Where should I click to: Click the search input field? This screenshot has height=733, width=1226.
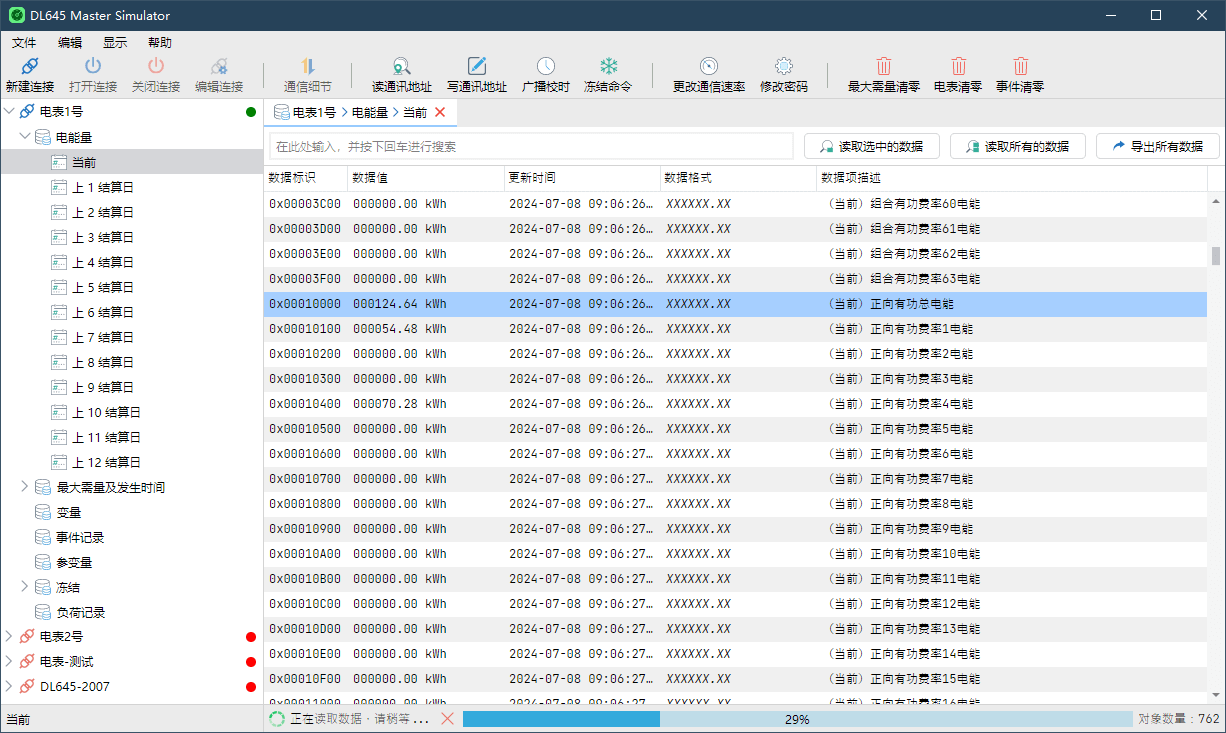click(531, 146)
